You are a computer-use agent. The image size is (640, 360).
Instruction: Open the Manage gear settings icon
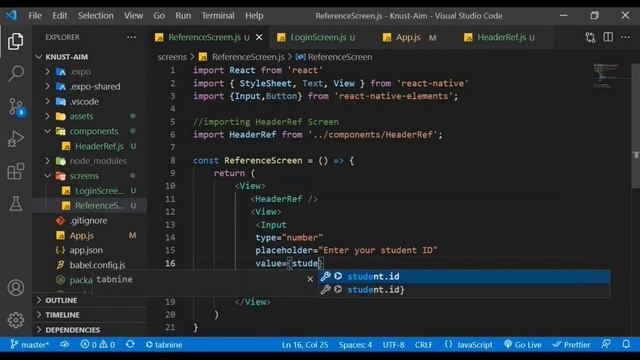(x=16, y=320)
